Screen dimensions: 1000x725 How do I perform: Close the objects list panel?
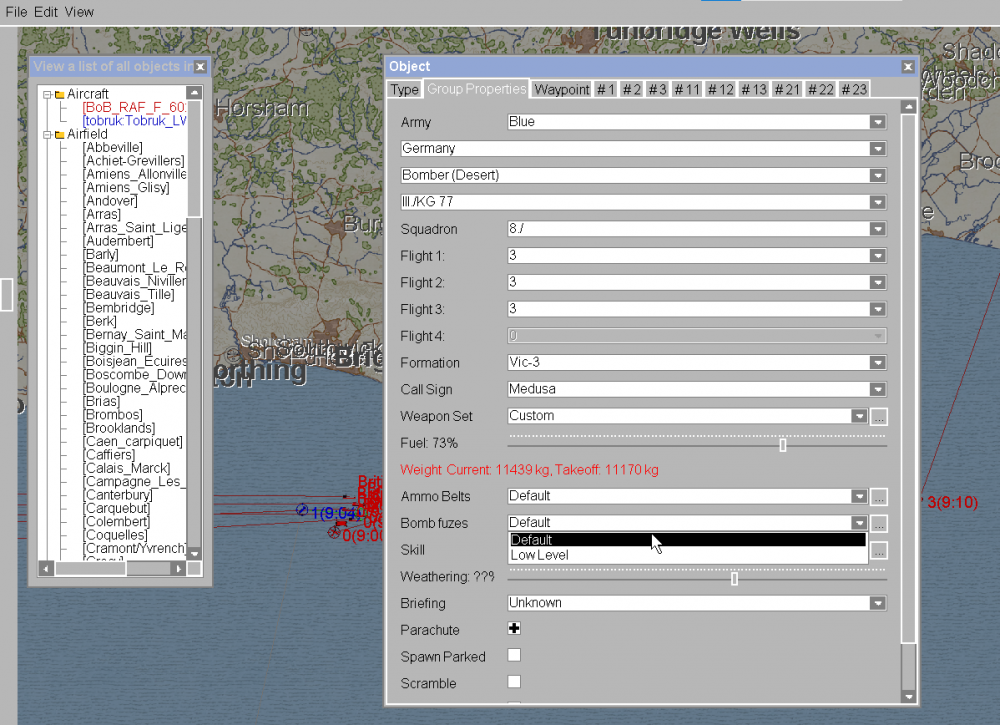(x=200, y=67)
